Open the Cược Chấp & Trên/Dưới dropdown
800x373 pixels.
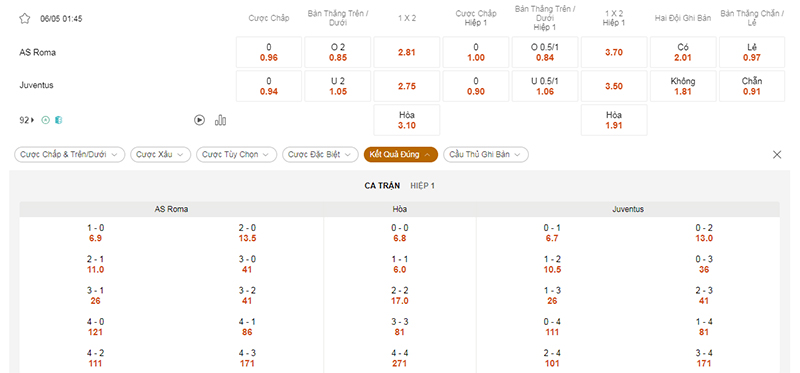pos(69,155)
